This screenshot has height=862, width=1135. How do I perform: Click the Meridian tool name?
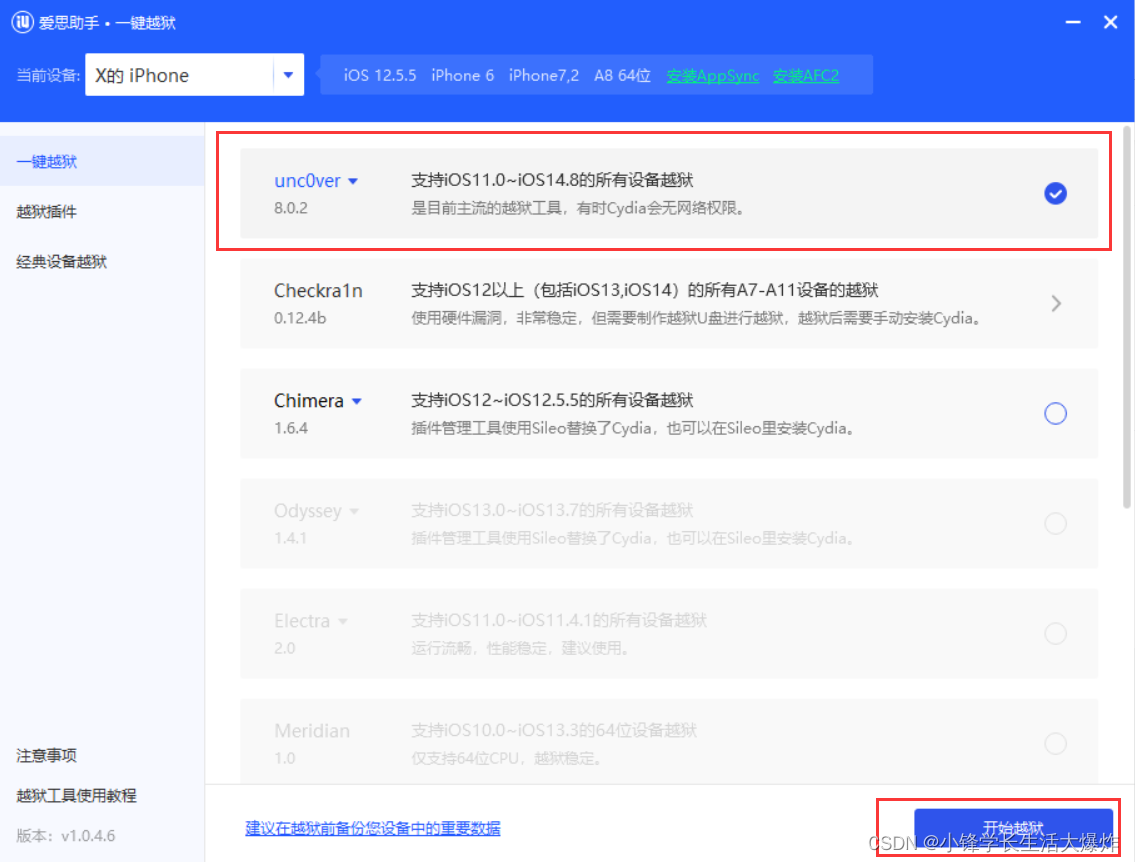click(x=312, y=731)
